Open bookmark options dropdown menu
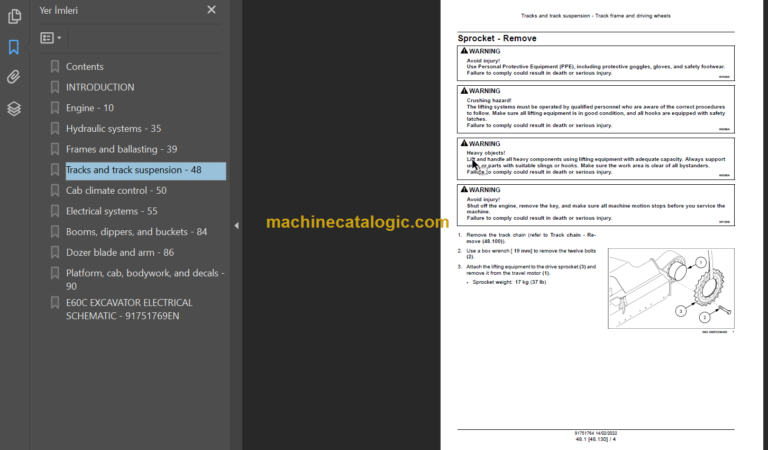The image size is (768, 450). (51, 38)
